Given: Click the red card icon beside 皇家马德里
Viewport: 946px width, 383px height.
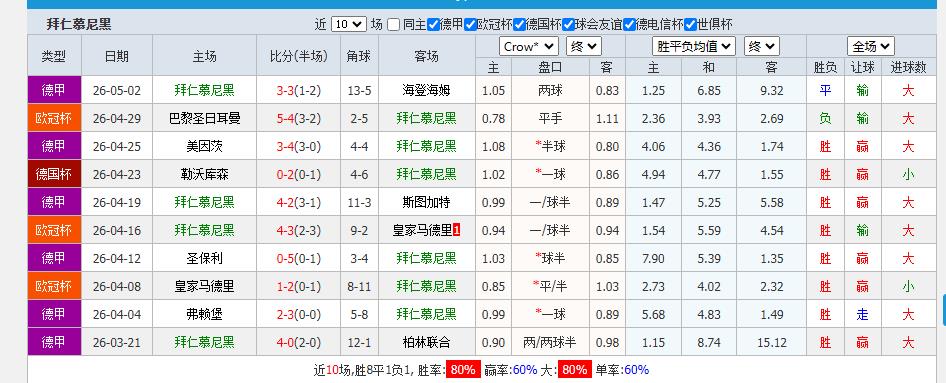Looking at the screenshot, I should pyautogui.click(x=457, y=230).
